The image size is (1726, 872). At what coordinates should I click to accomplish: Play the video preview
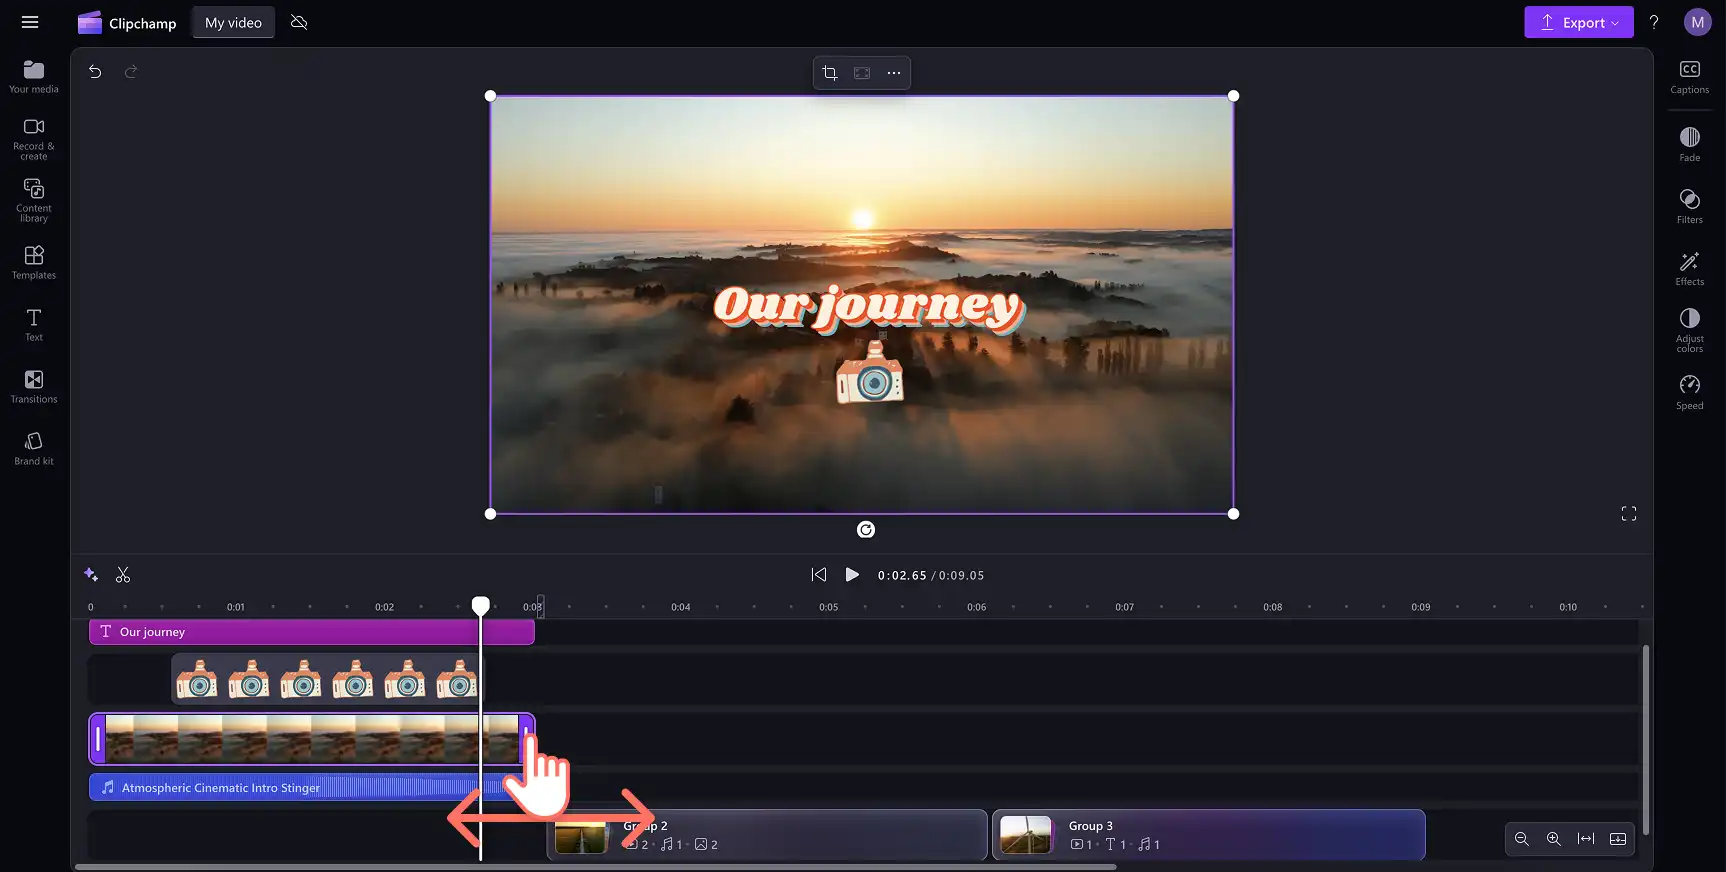click(852, 575)
